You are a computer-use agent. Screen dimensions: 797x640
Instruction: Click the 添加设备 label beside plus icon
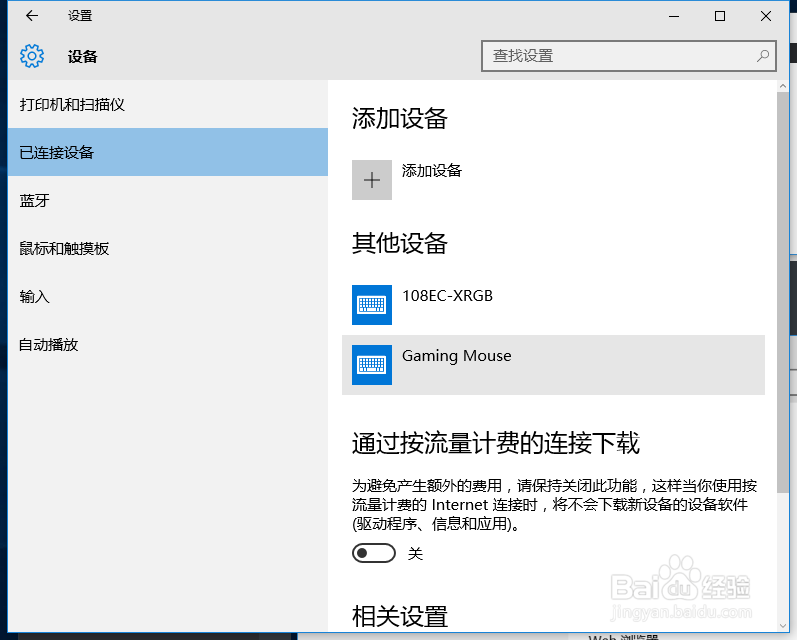(x=432, y=171)
